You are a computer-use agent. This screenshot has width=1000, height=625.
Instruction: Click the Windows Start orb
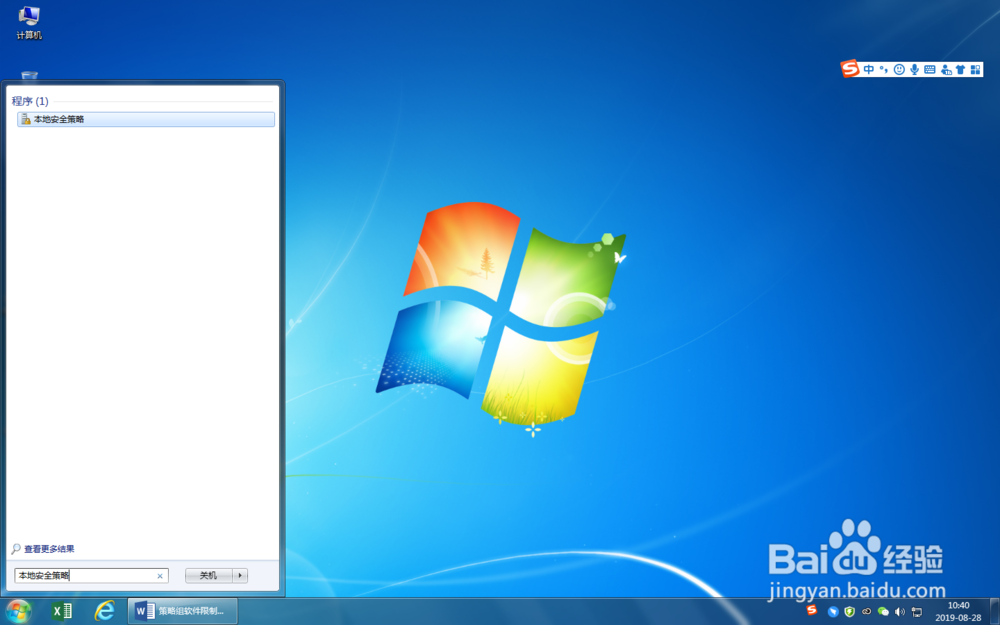[17, 611]
